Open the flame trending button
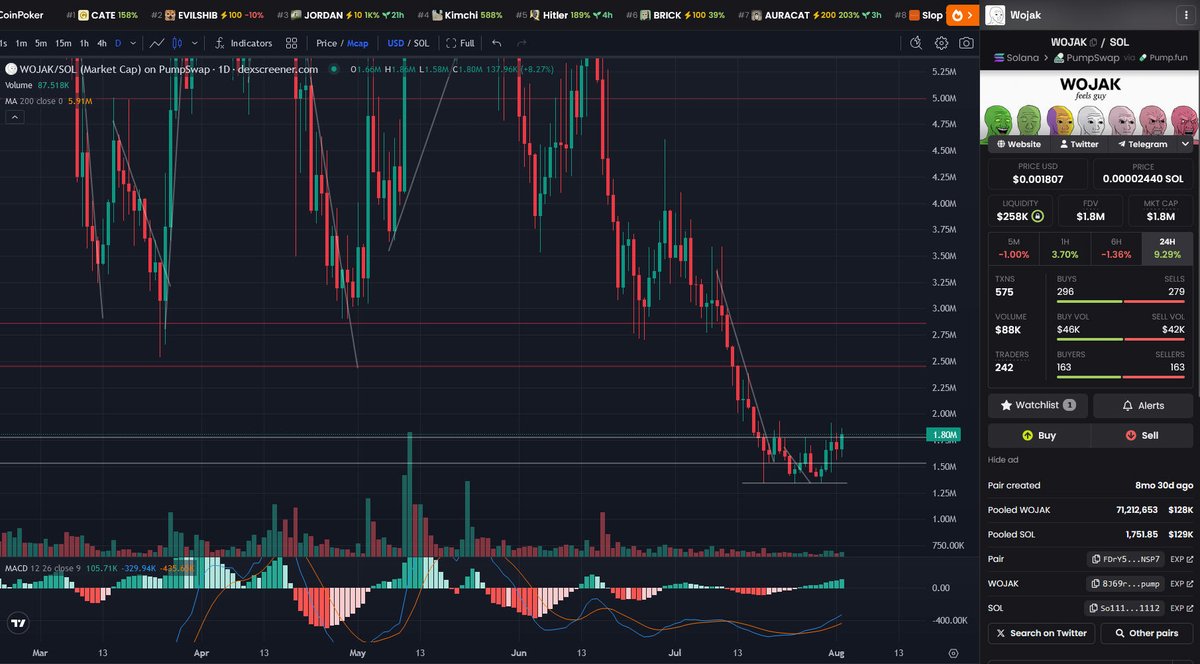The width and height of the screenshot is (1200, 664). pyautogui.click(x=962, y=15)
